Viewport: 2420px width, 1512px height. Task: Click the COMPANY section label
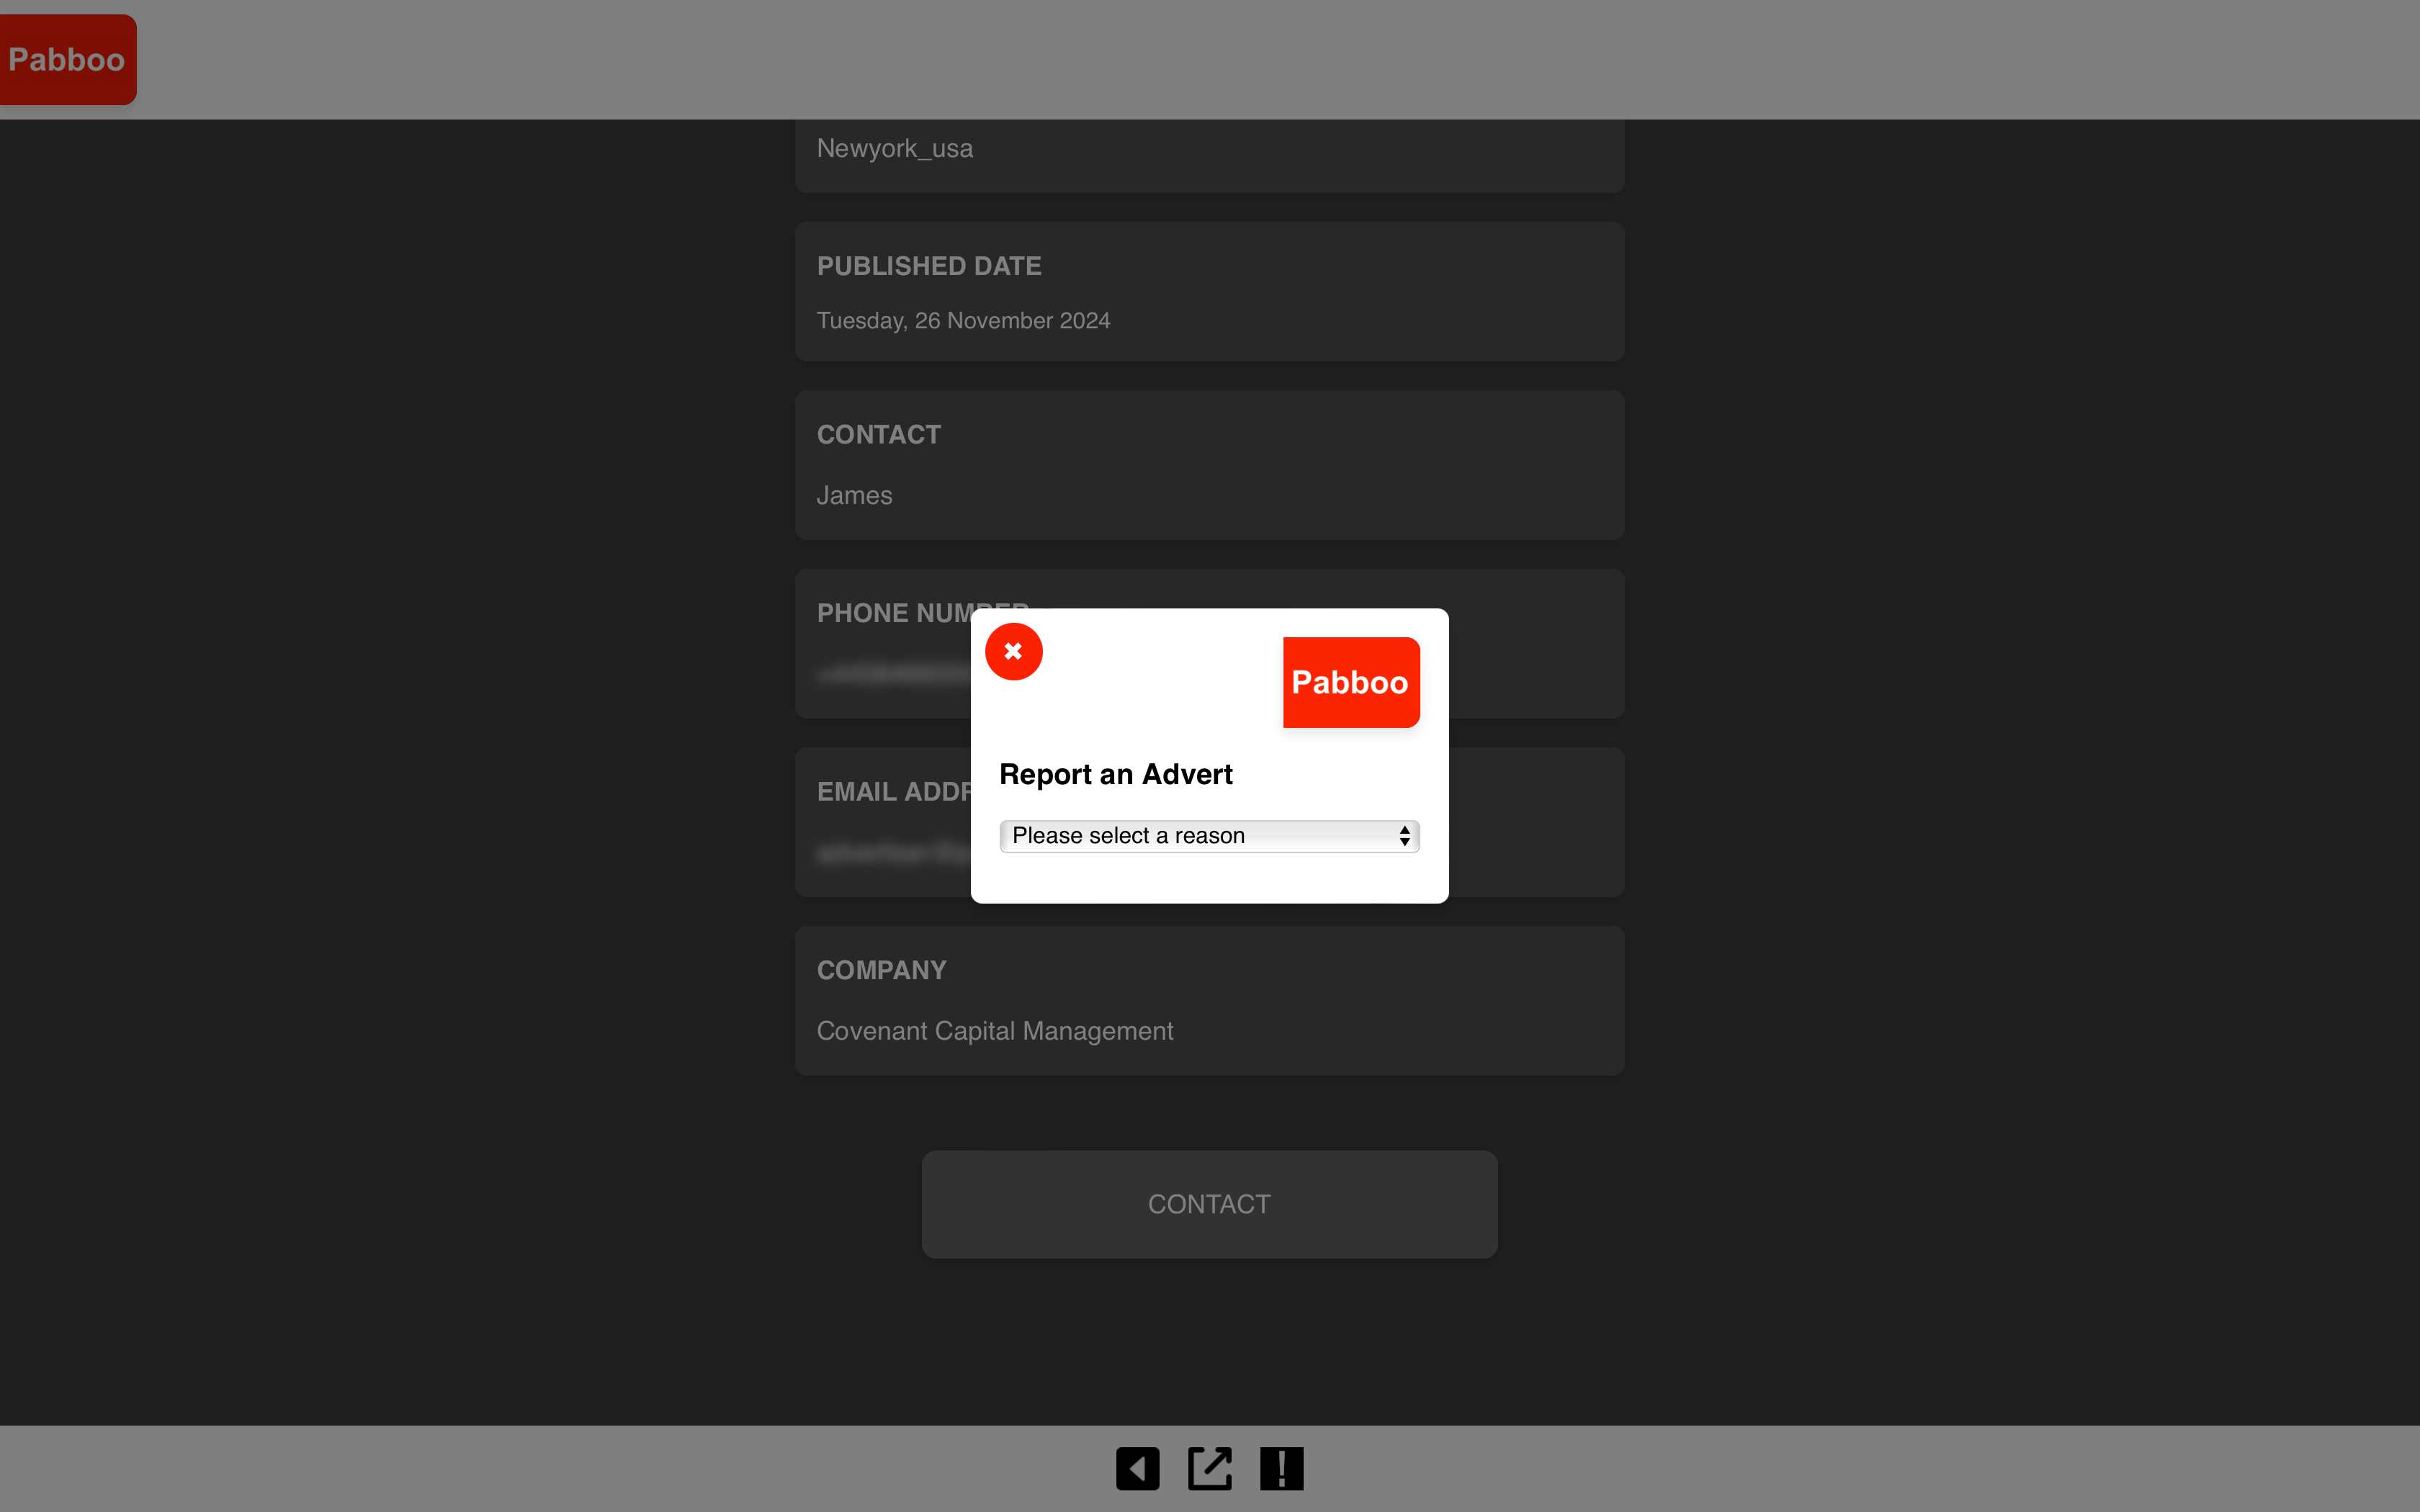tap(881, 970)
